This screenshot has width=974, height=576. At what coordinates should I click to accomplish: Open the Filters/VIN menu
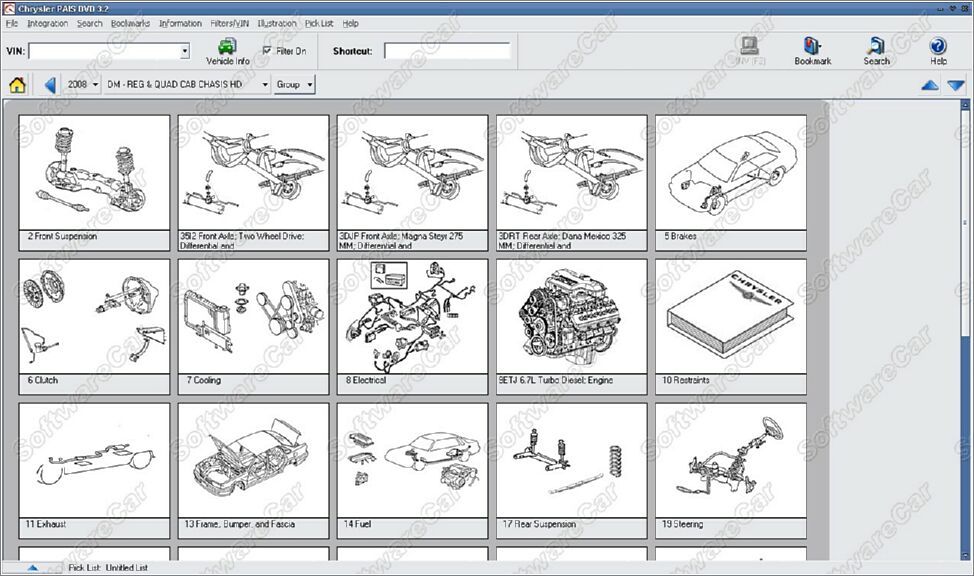(x=230, y=23)
